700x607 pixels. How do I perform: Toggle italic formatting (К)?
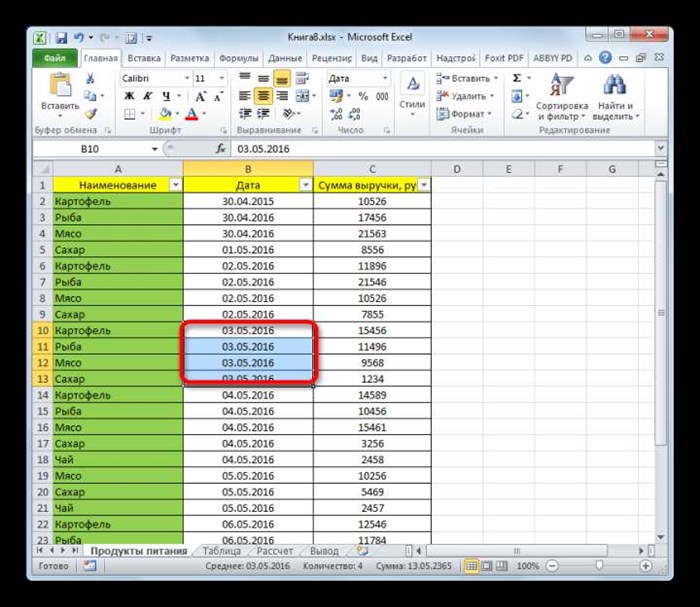147,96
